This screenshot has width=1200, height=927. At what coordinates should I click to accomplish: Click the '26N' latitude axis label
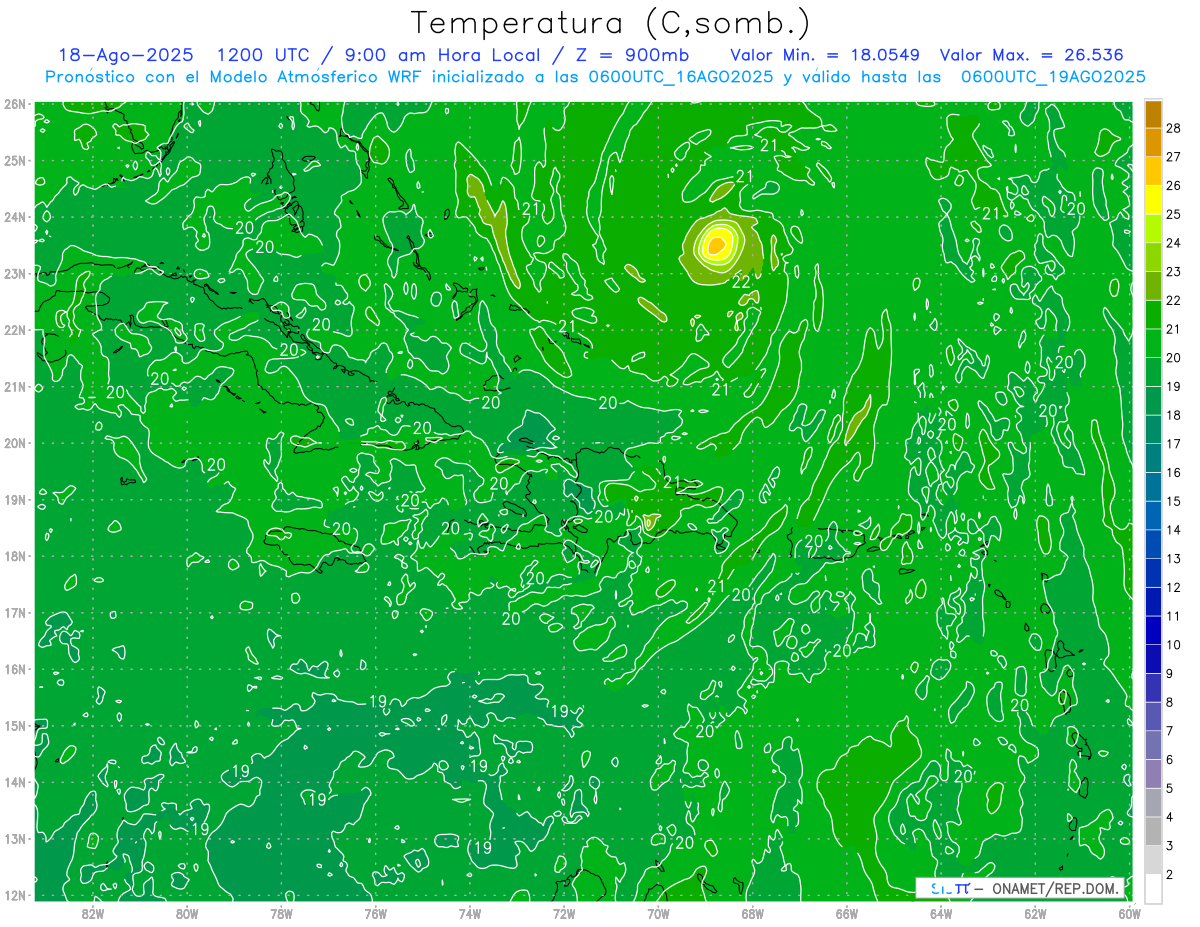[14, 104]
